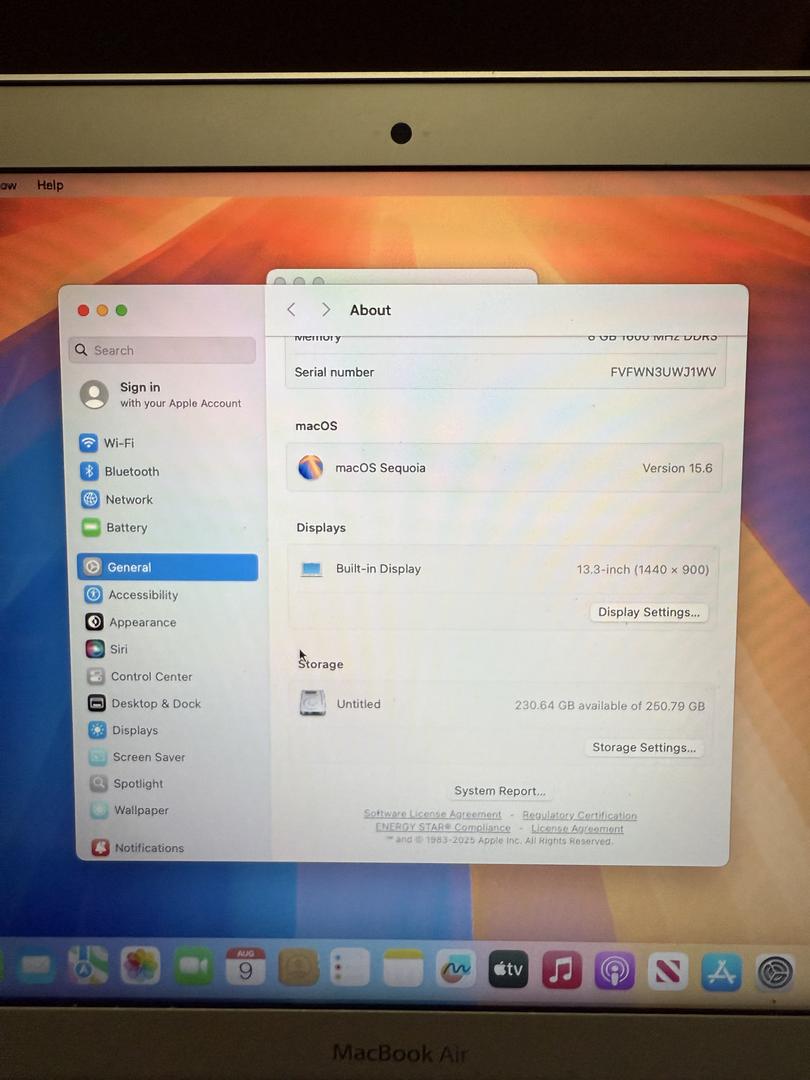Click the Search field in the sidebar

coord(163,350)
